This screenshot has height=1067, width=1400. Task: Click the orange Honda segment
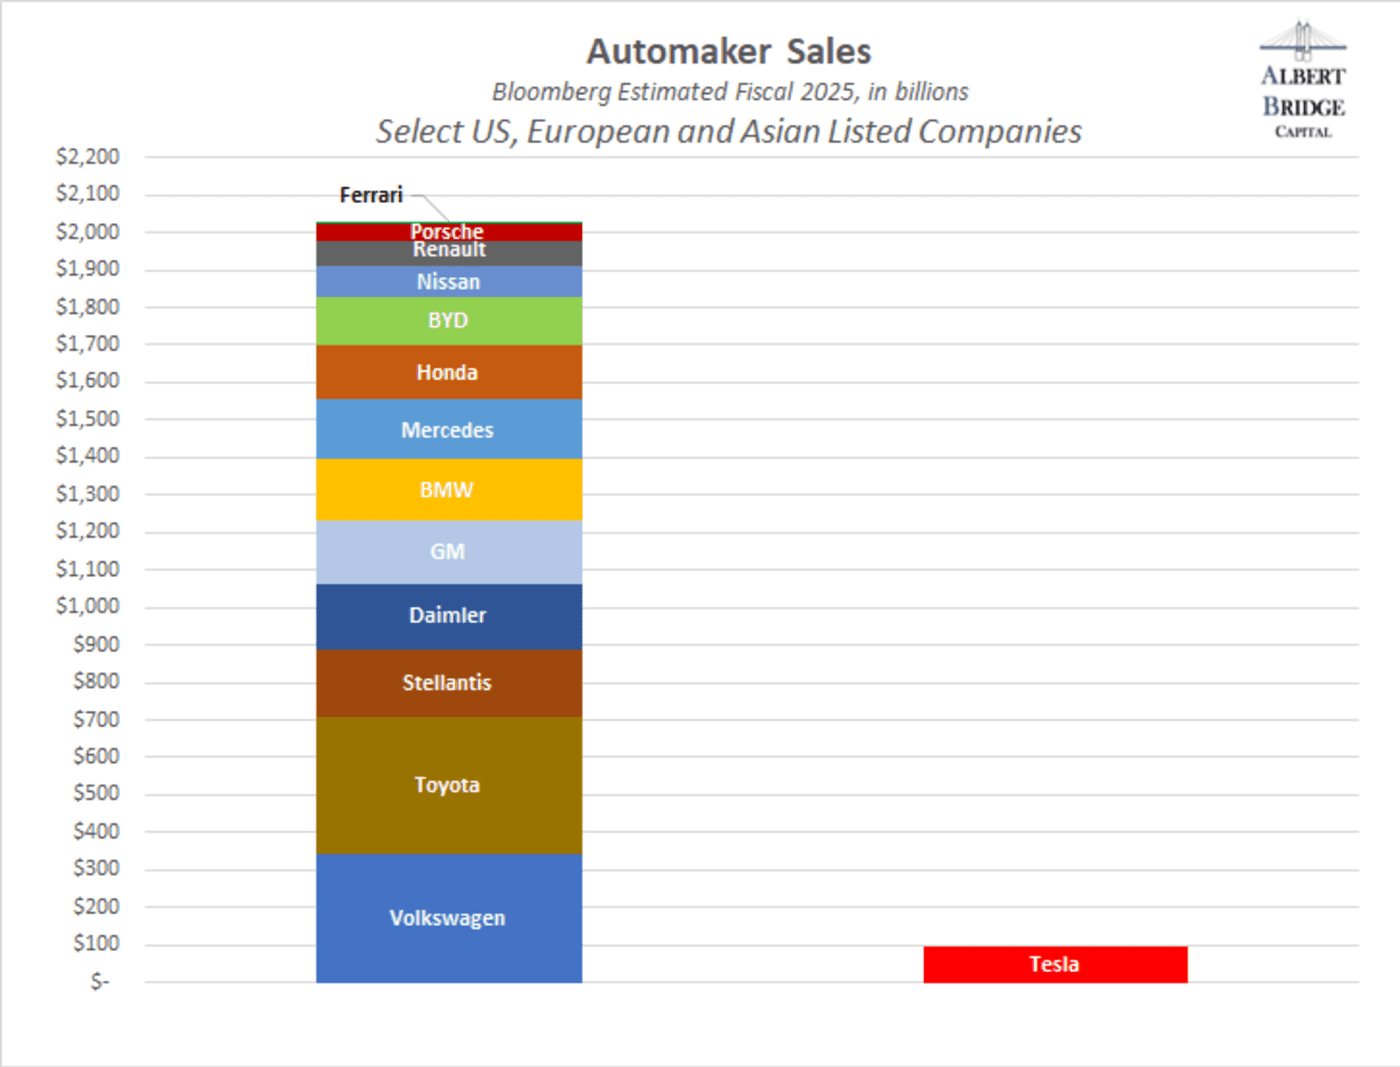point(448,373)
